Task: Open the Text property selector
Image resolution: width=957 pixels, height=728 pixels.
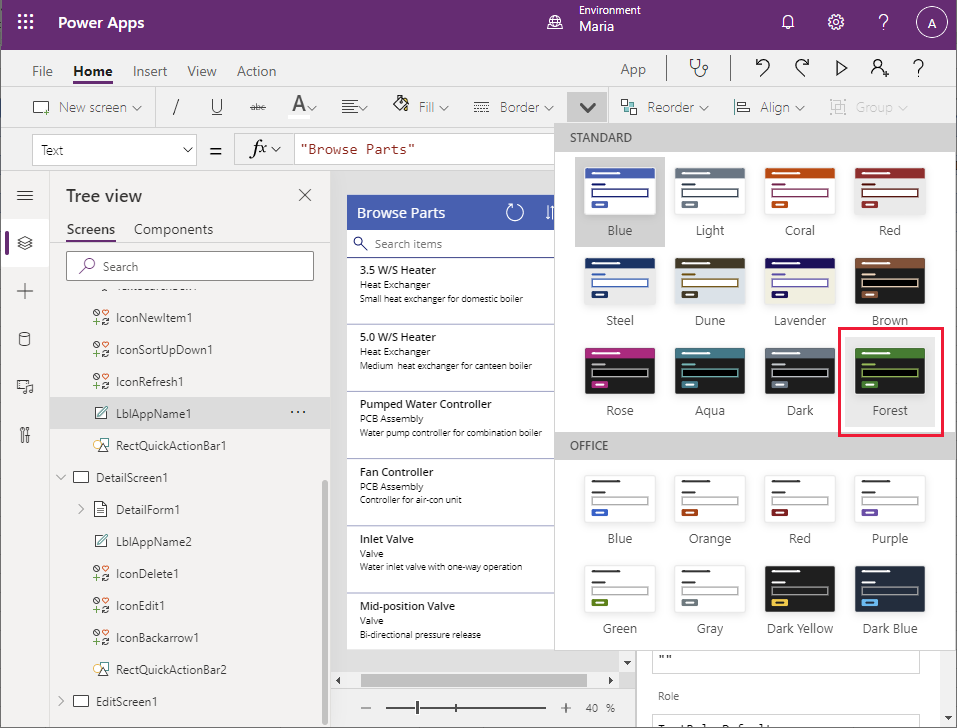Action: 115,150
